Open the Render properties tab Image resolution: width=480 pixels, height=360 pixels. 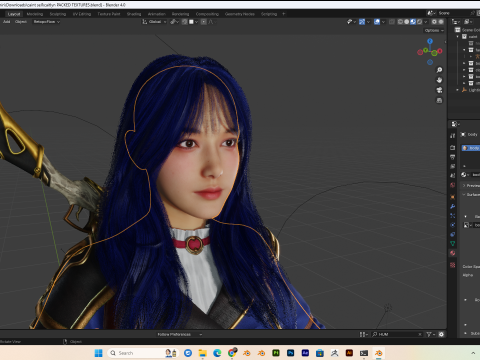453,147
